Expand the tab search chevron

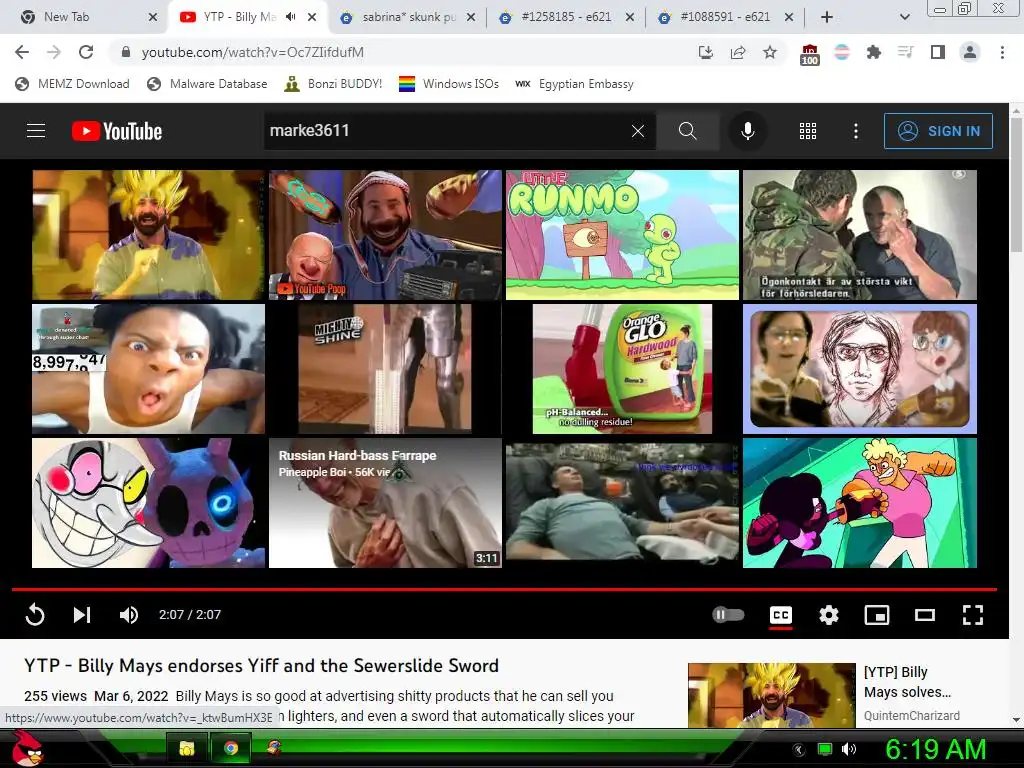click(x=904, y=17)
